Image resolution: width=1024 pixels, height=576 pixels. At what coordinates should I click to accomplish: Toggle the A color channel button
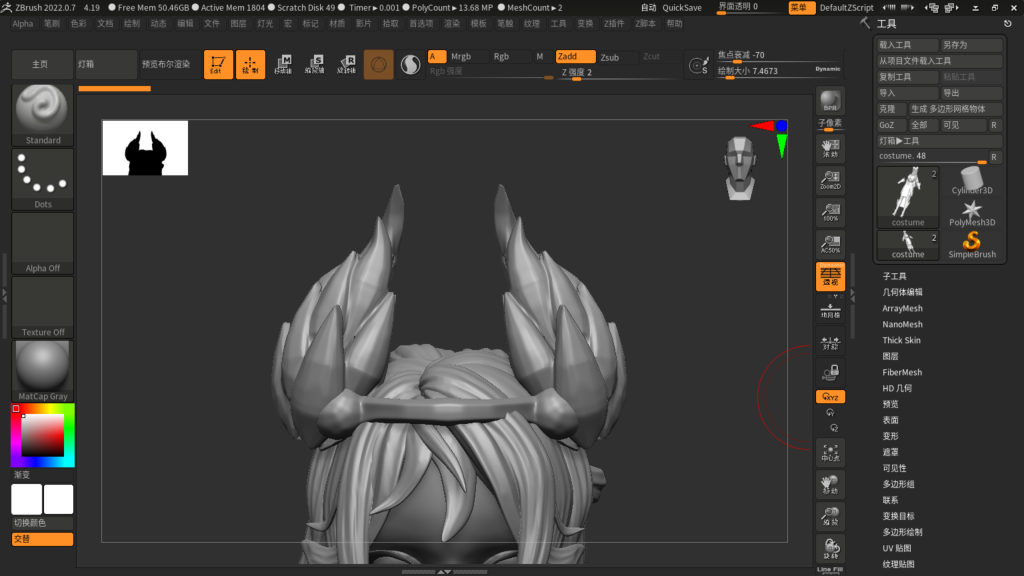(x=437, y=56)
